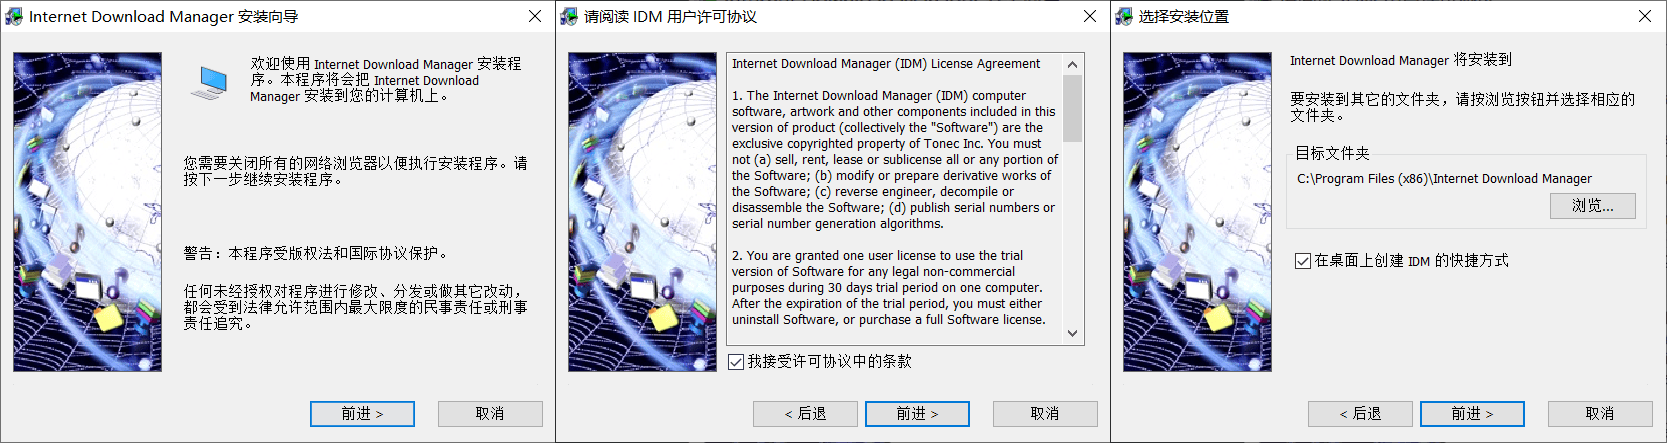Click the license scrollbar thumb
1667x443 pixels.
(1073, 108)
